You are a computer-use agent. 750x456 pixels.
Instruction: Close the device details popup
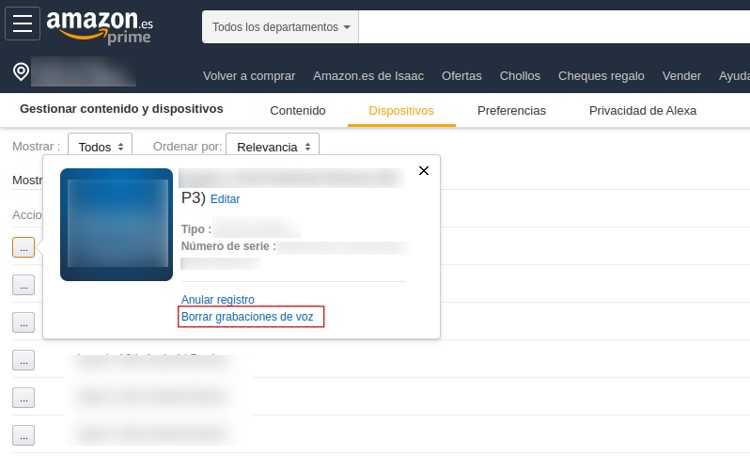(424, 171)
